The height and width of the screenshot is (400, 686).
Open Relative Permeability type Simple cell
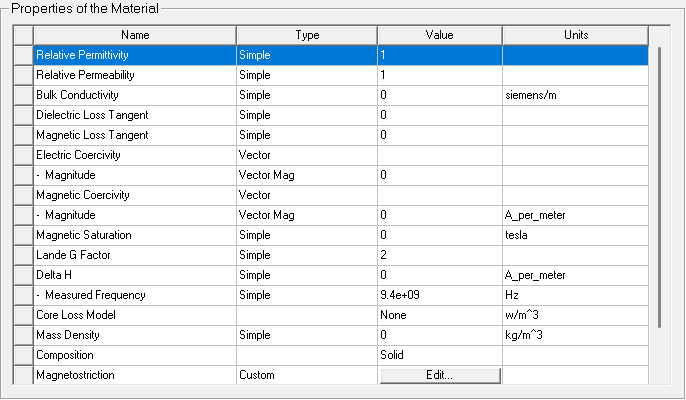307,75
